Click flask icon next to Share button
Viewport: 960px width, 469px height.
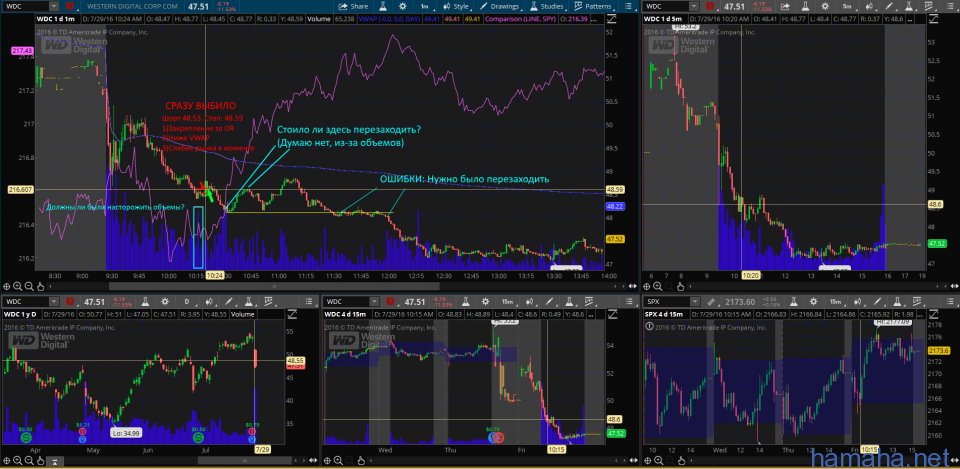click(383, 7)
